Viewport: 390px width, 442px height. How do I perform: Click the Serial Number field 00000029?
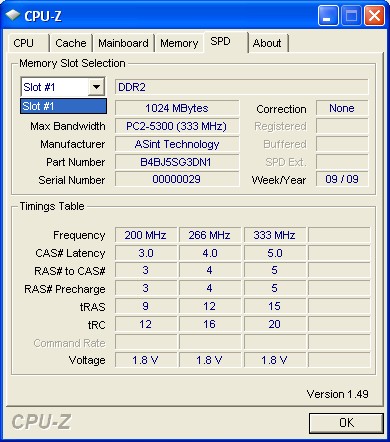[x=177, y=179]
